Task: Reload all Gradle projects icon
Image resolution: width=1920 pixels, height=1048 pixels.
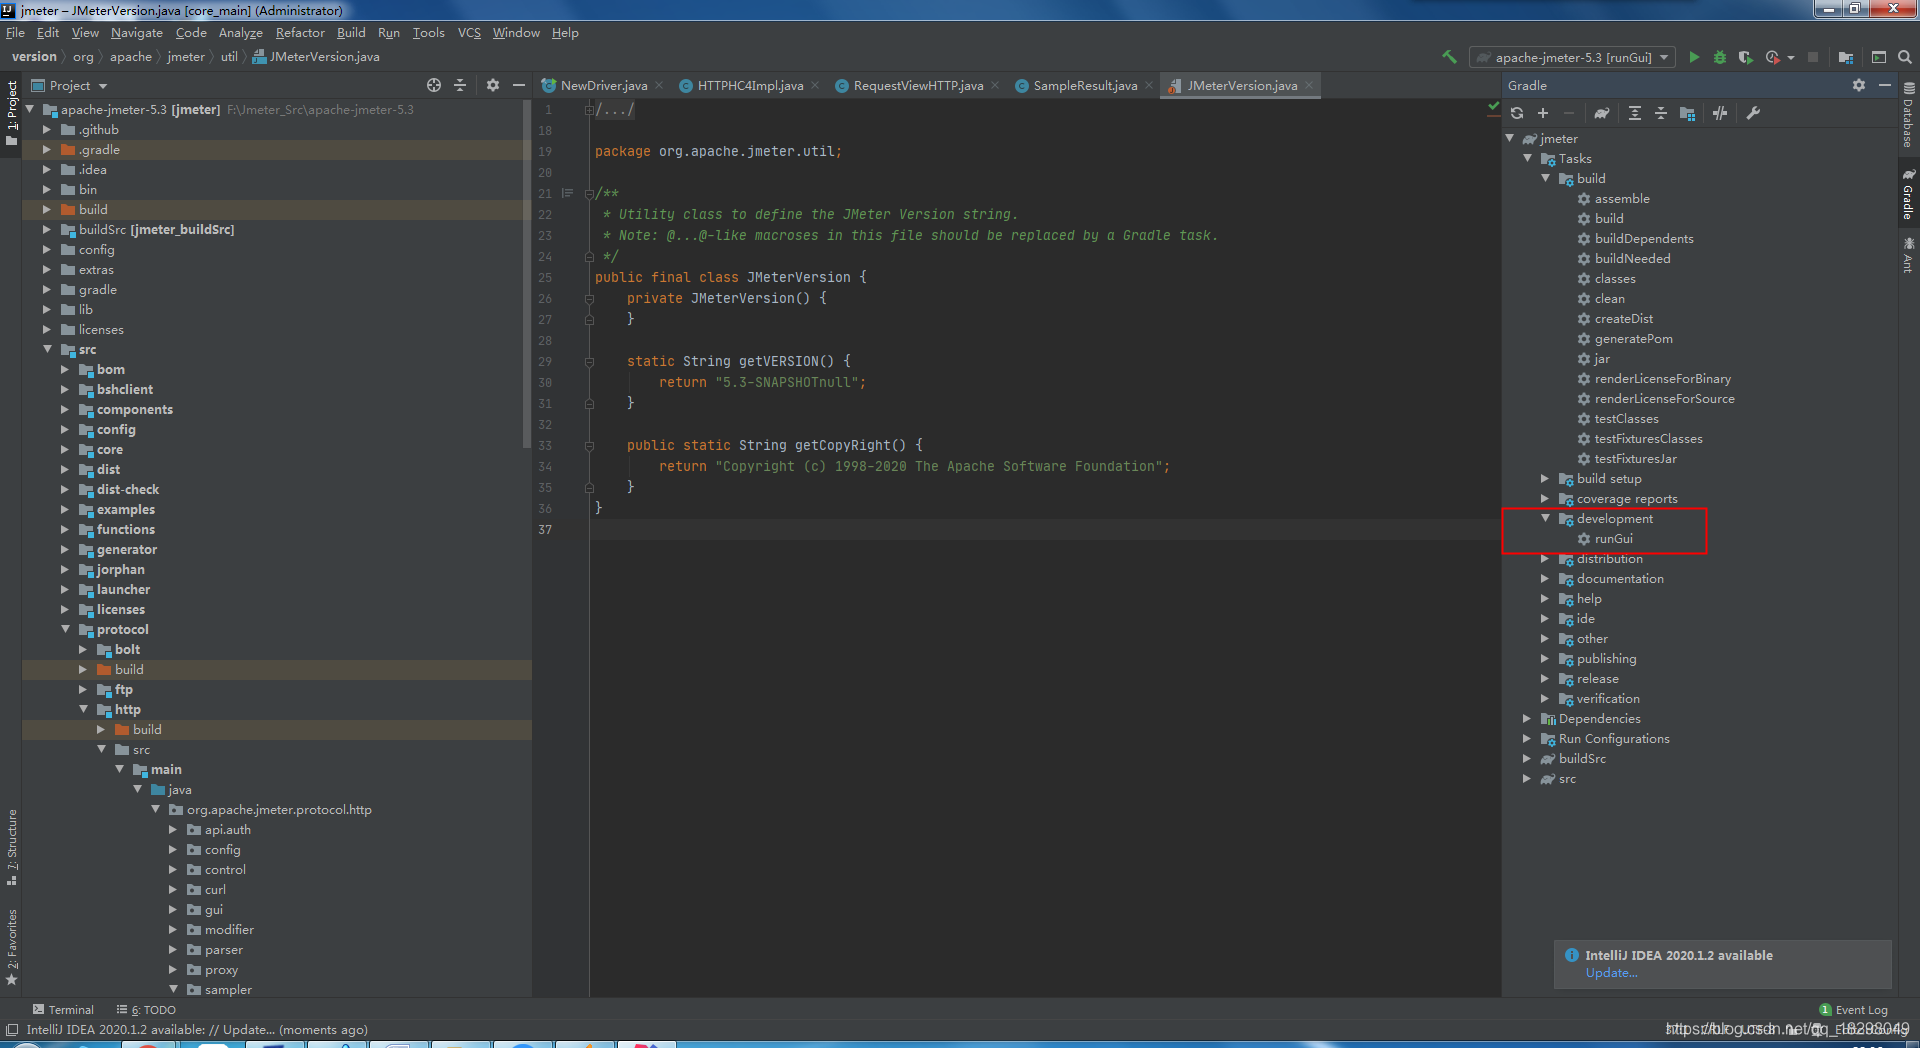Action: (x=1517, y=113)
